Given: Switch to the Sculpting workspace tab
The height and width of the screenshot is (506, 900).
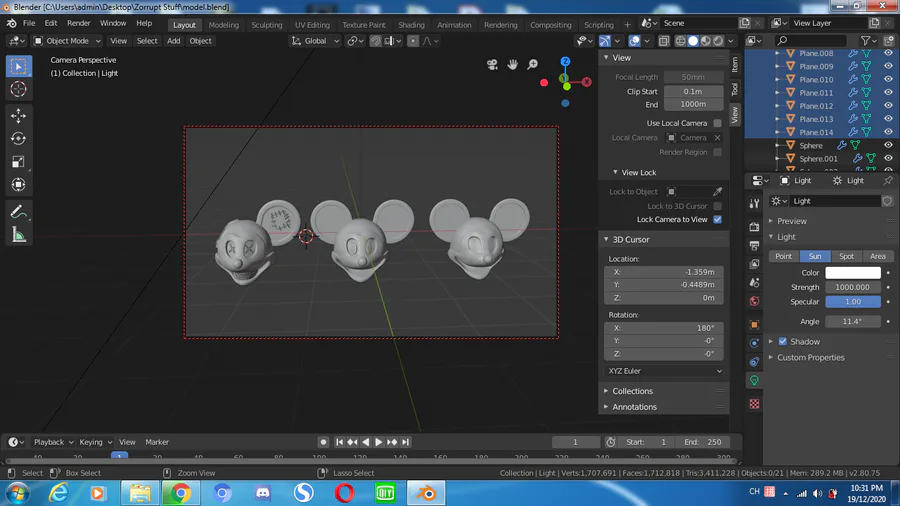Looking at the screenshot, I should tap(266, 25).
